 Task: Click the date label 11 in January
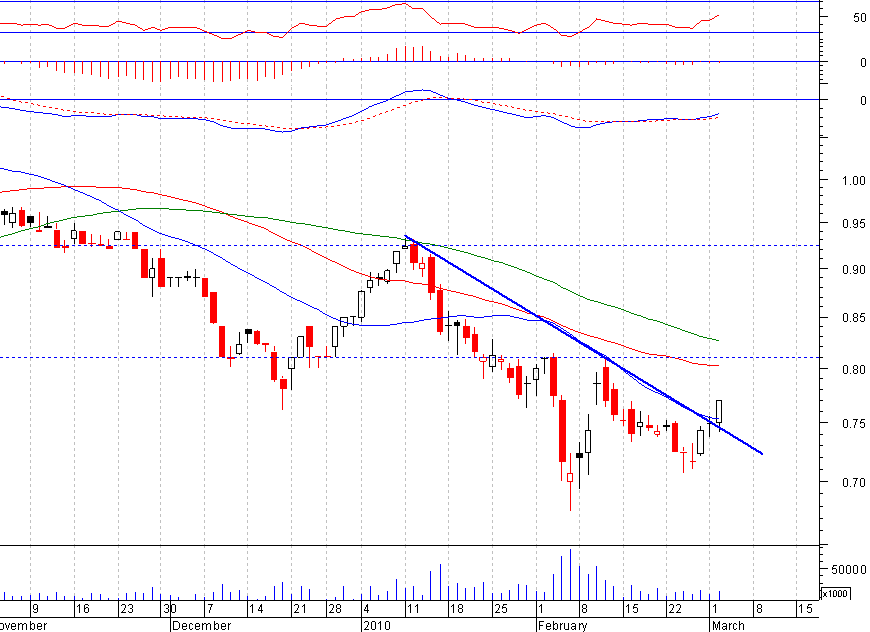pyautogui.click(x=413, y=609)
